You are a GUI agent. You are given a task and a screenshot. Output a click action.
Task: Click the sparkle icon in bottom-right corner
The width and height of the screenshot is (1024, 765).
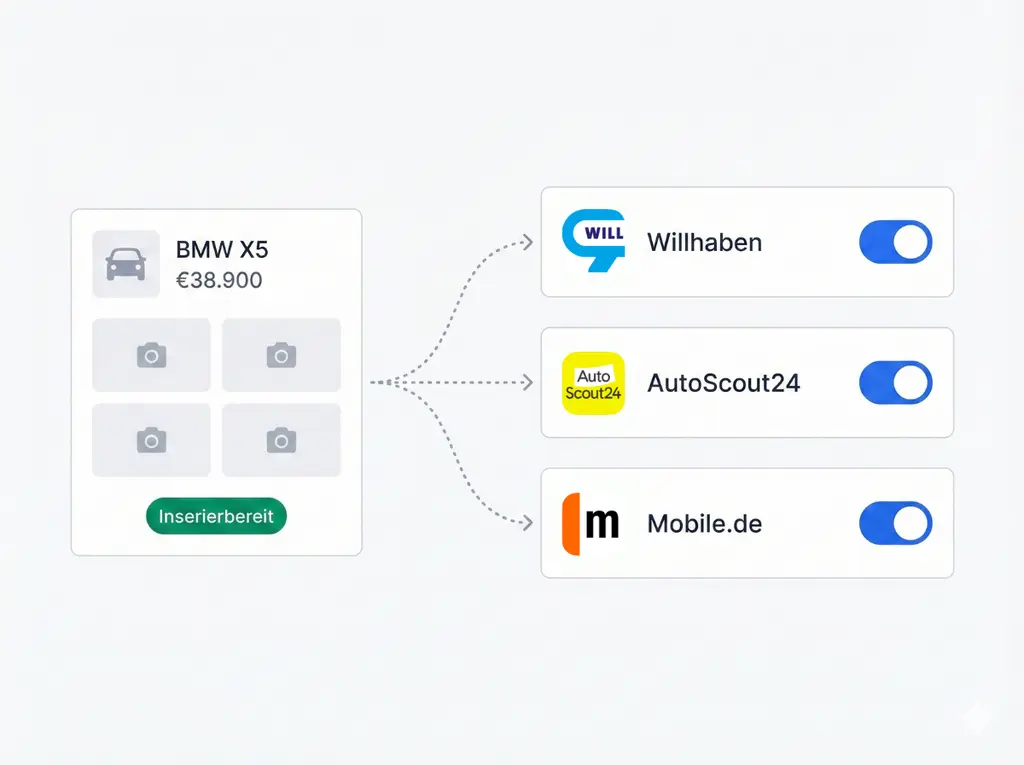click(976, 719)
